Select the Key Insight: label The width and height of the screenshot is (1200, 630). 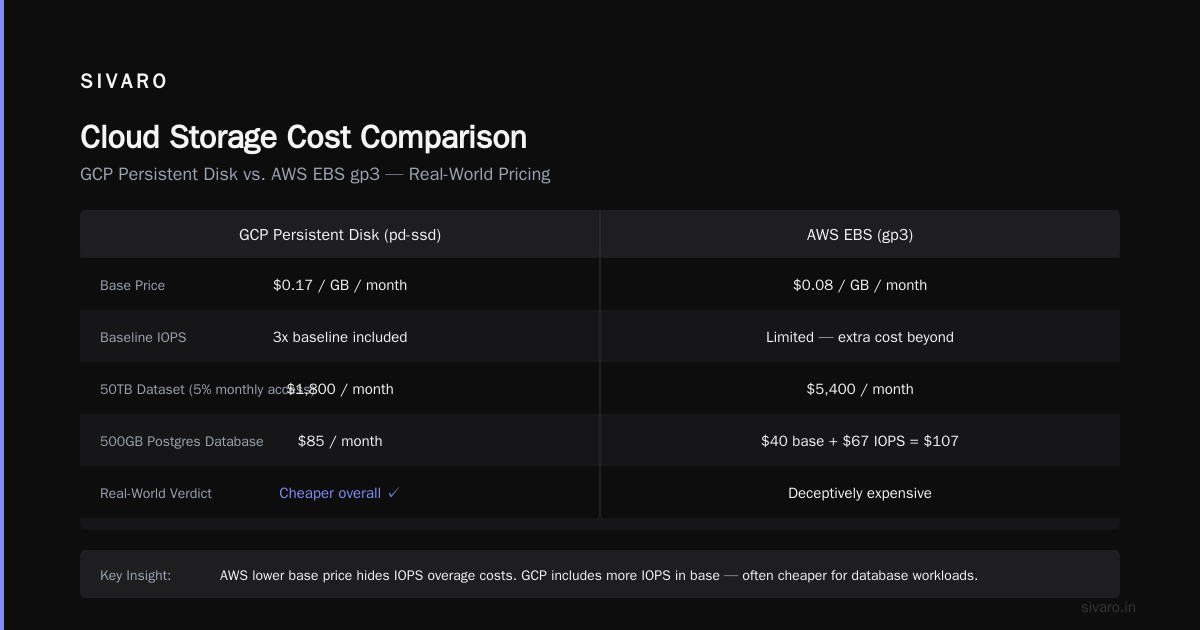click(x=135, y=576)
